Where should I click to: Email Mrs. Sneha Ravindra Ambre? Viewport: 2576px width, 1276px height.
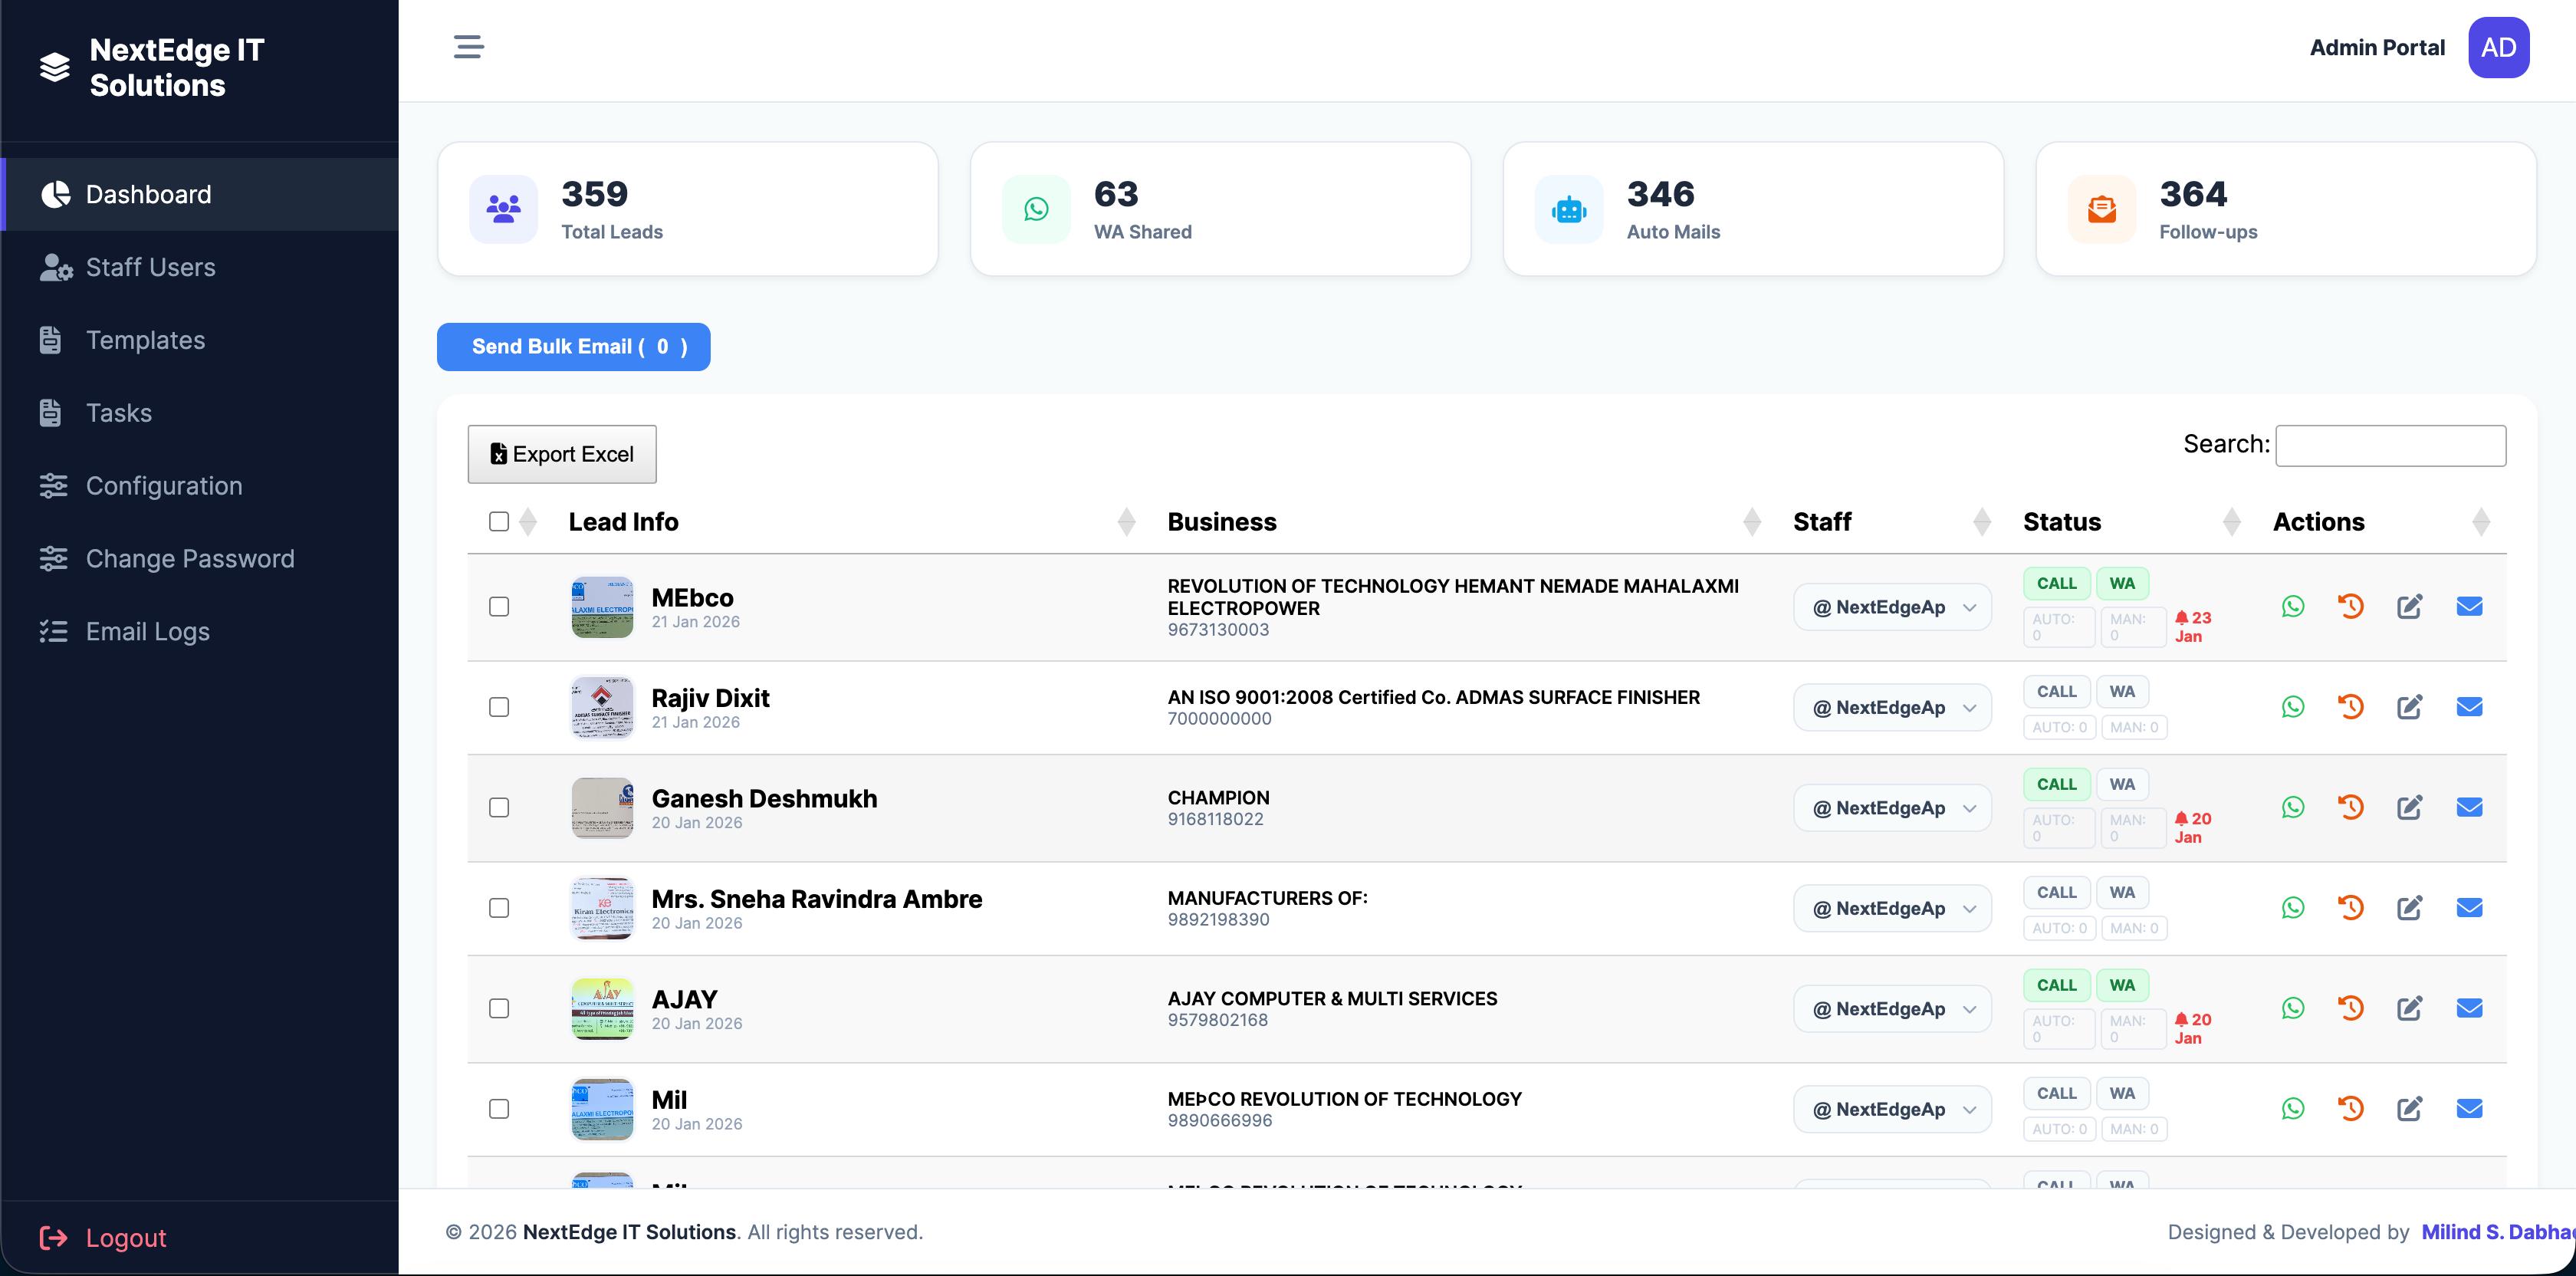pos(2469,908)
